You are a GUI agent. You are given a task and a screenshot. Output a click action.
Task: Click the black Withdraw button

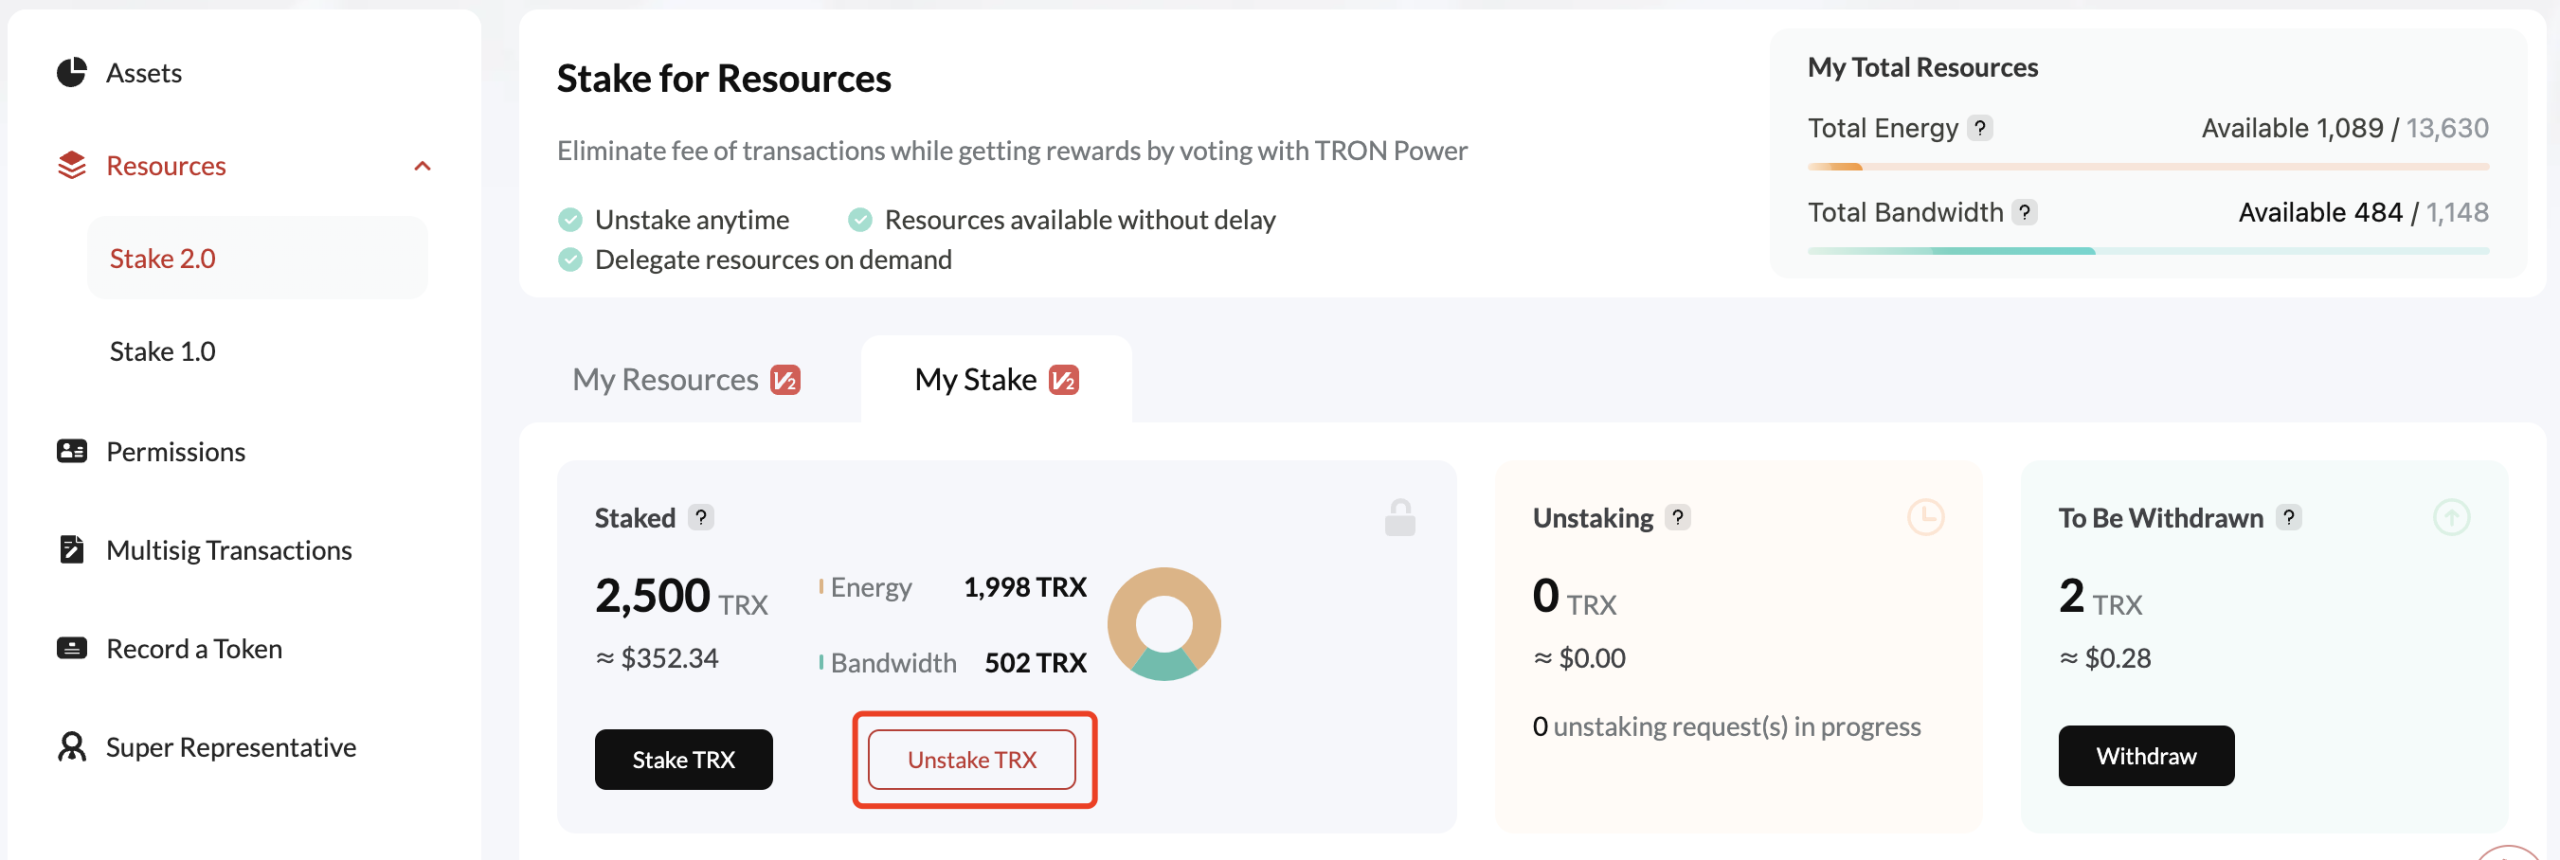point(2146,756)
